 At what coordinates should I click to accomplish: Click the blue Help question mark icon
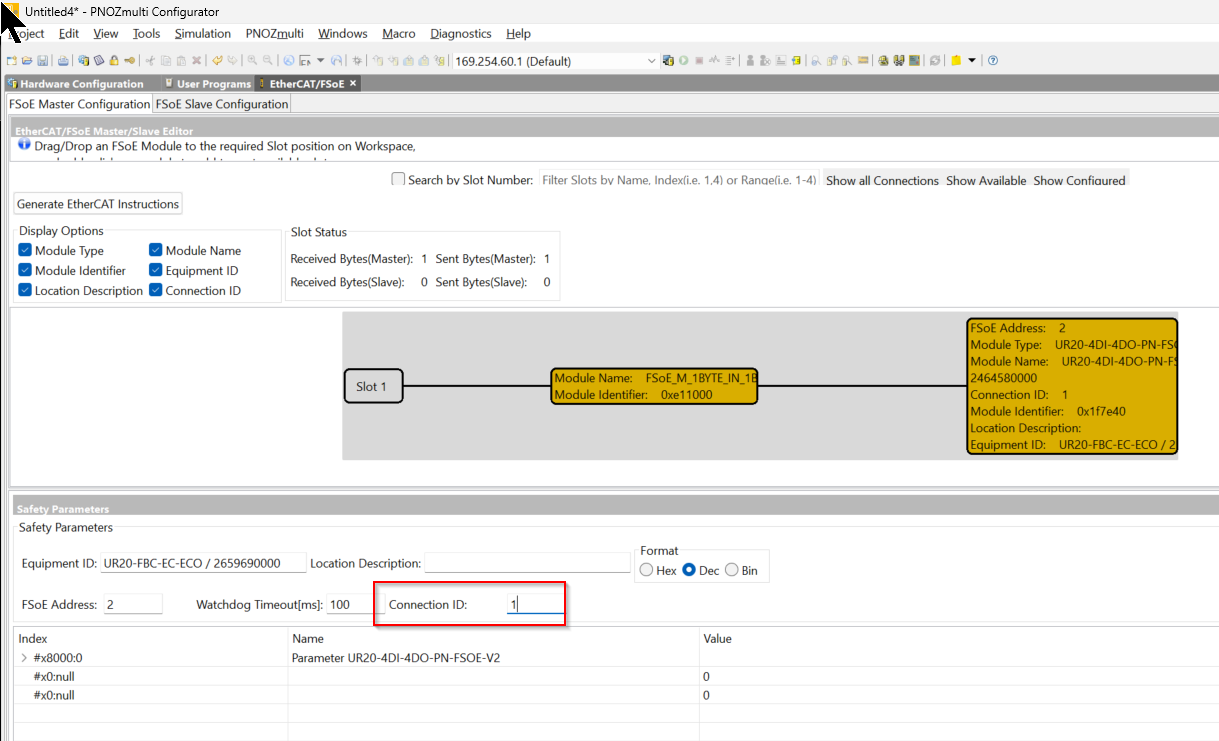coord(992,61)
